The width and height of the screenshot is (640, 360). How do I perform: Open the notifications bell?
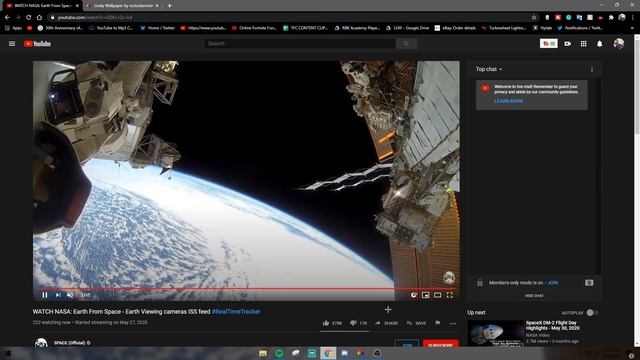pyautogui.click(x=600, y=44)
